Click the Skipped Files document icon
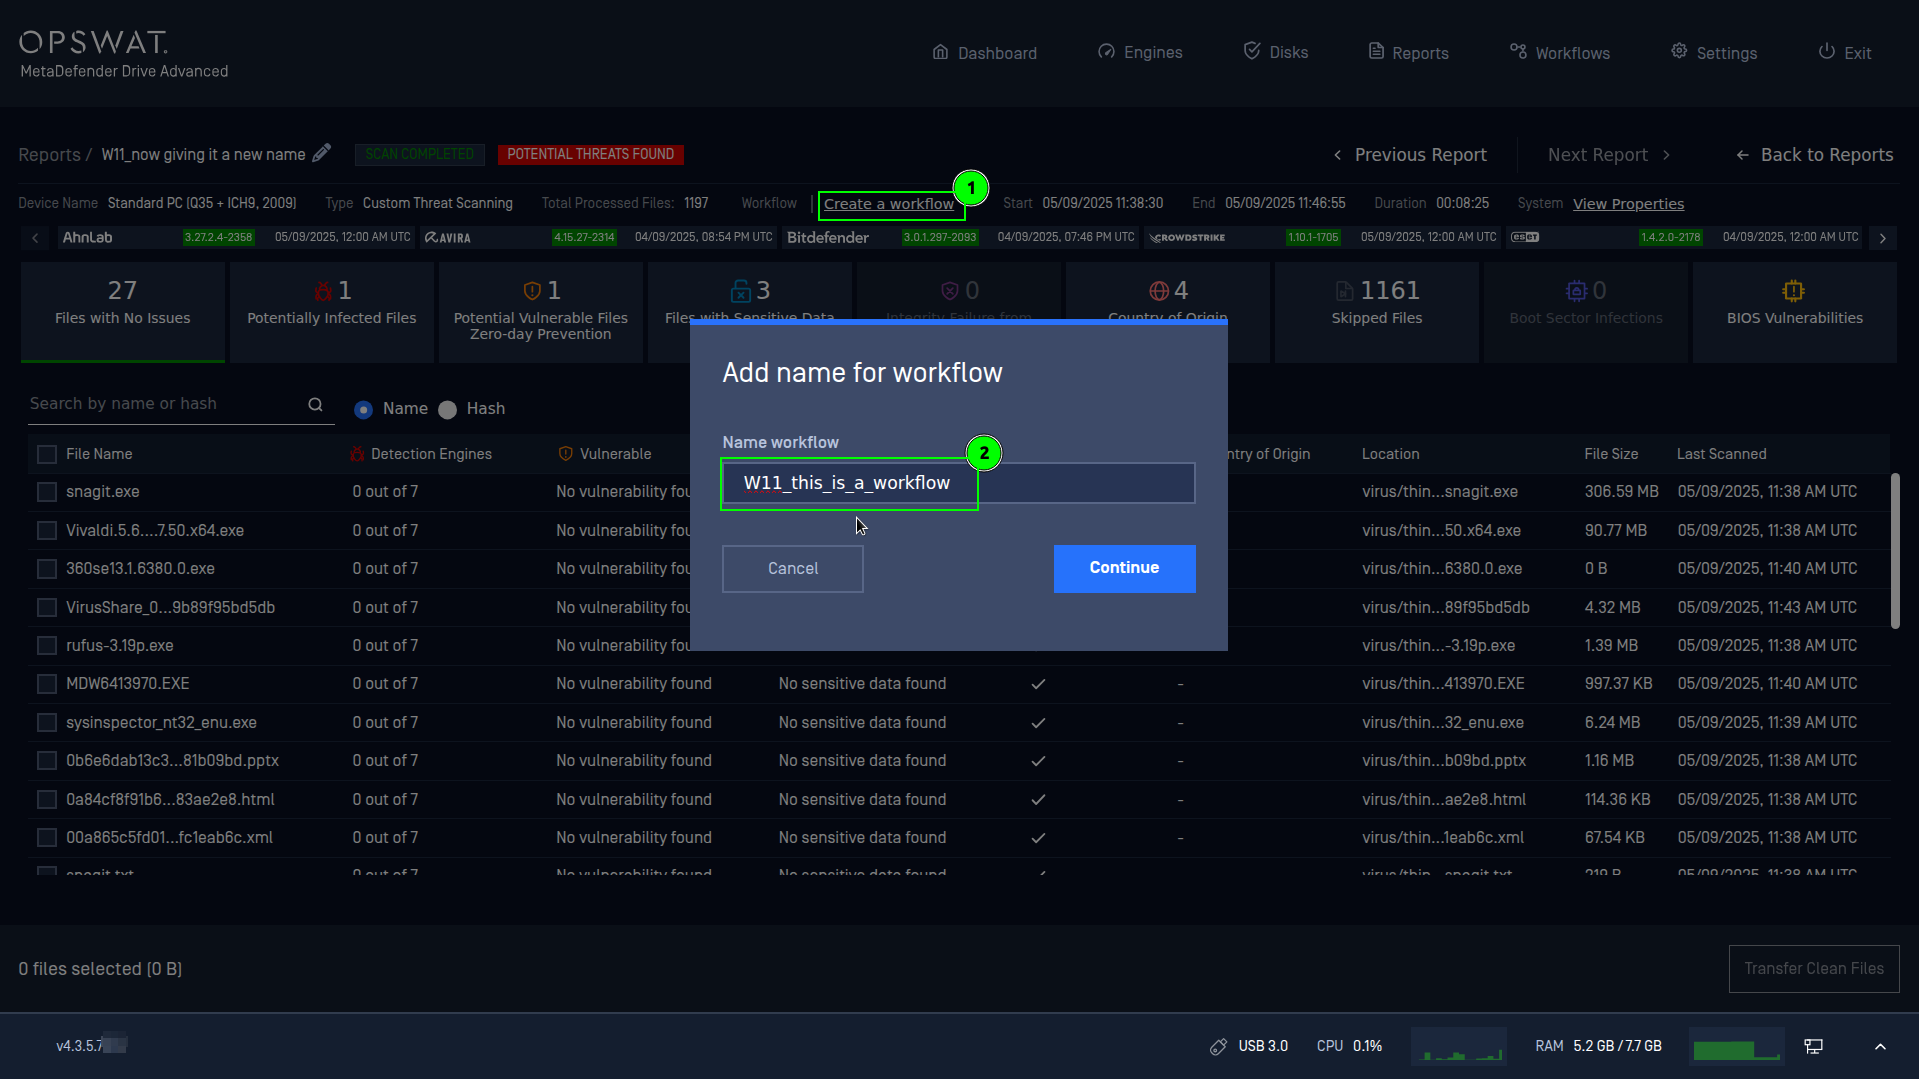Image resolution: width=1919 pixels, height=1079 pixels. [x=1344, y=291]
